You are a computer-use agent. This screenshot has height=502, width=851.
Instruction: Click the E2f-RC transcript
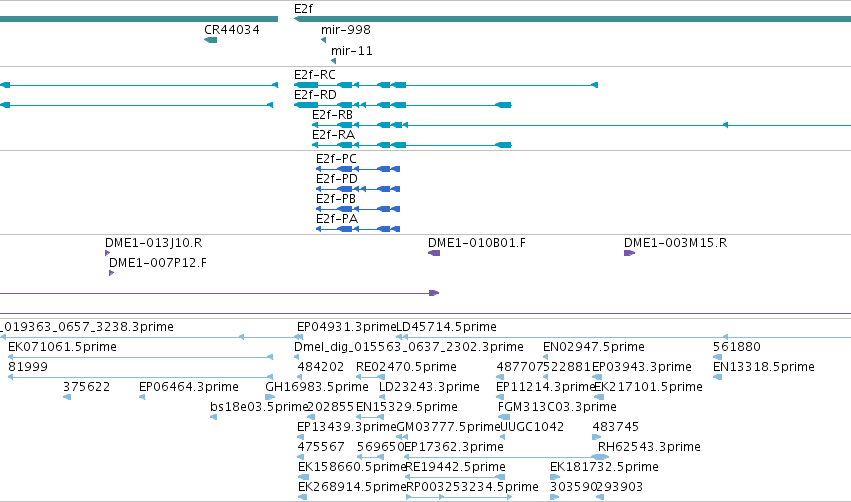pos(446,85)
